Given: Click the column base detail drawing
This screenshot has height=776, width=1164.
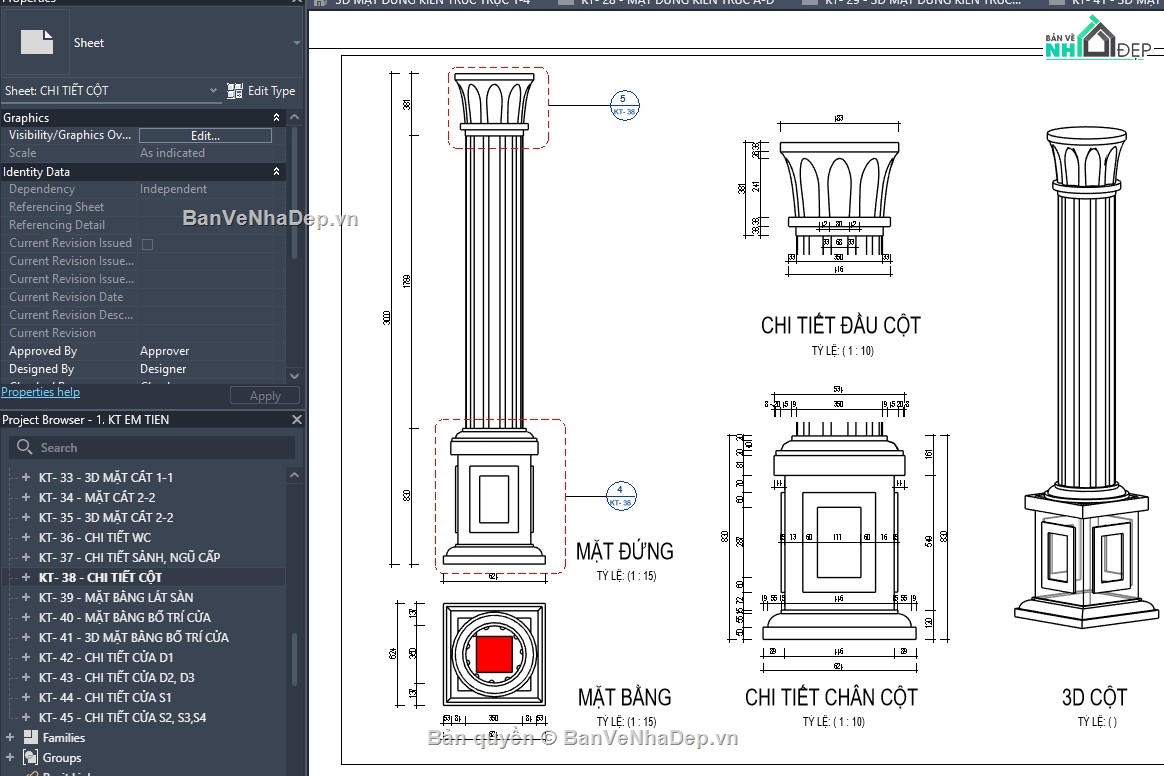Looking at the screenshot, I should [x=839, y=530].
